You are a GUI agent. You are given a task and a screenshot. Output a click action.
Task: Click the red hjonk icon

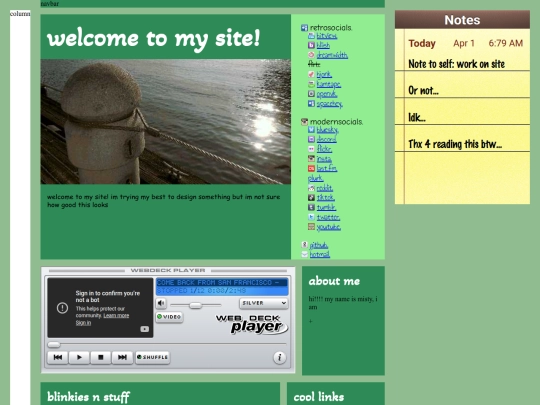click(x=311, y=74)
